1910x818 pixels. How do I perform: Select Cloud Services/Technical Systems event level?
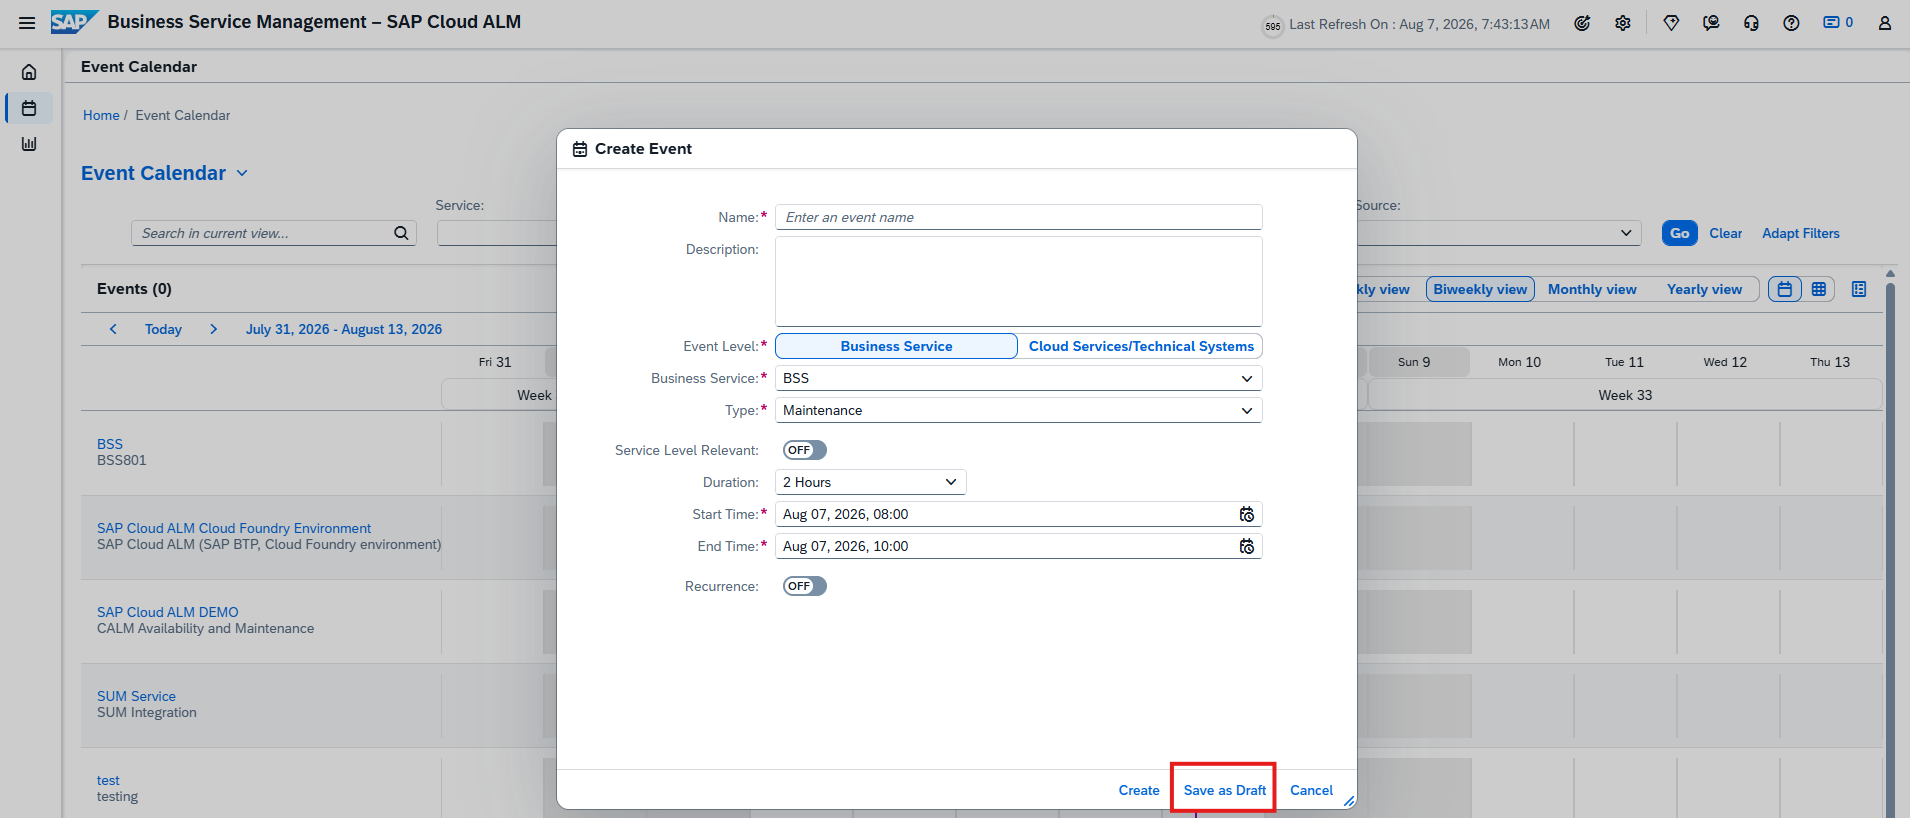[1141, 346]
